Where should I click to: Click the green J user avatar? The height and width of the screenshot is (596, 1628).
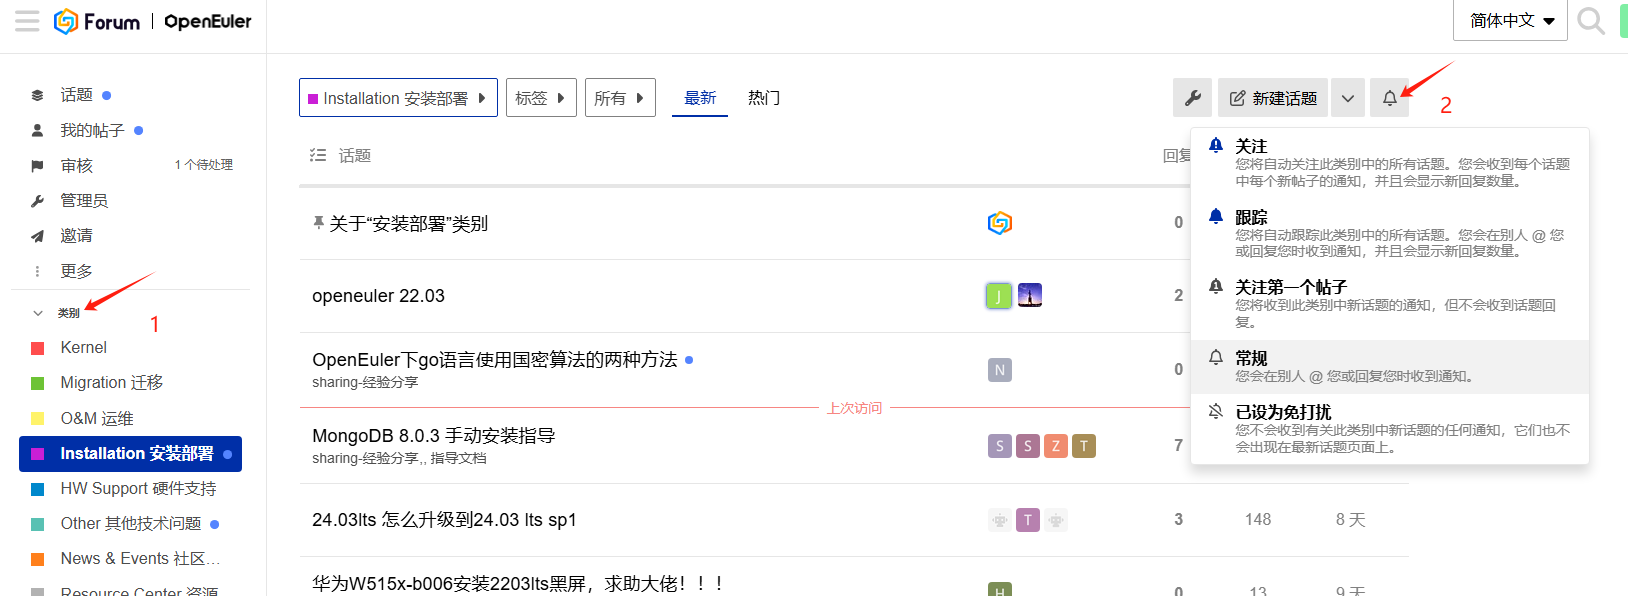998,296
